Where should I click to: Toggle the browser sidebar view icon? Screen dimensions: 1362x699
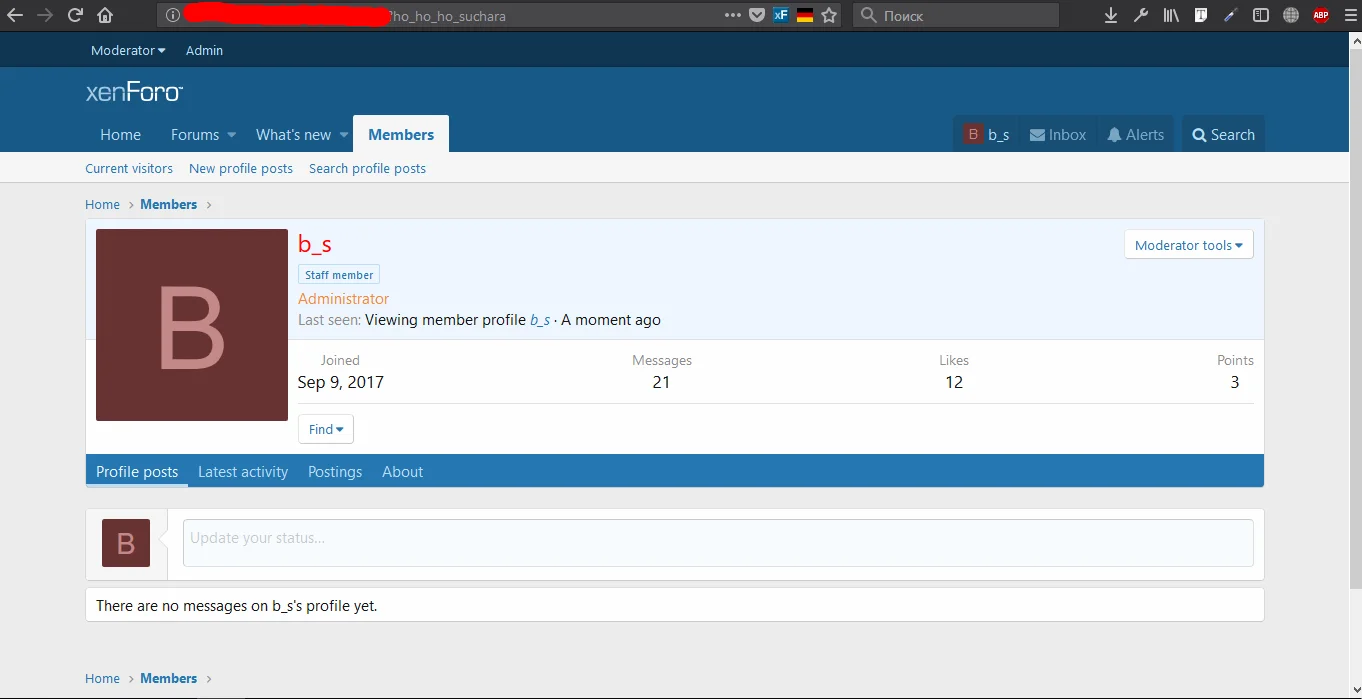[1261, 15]
